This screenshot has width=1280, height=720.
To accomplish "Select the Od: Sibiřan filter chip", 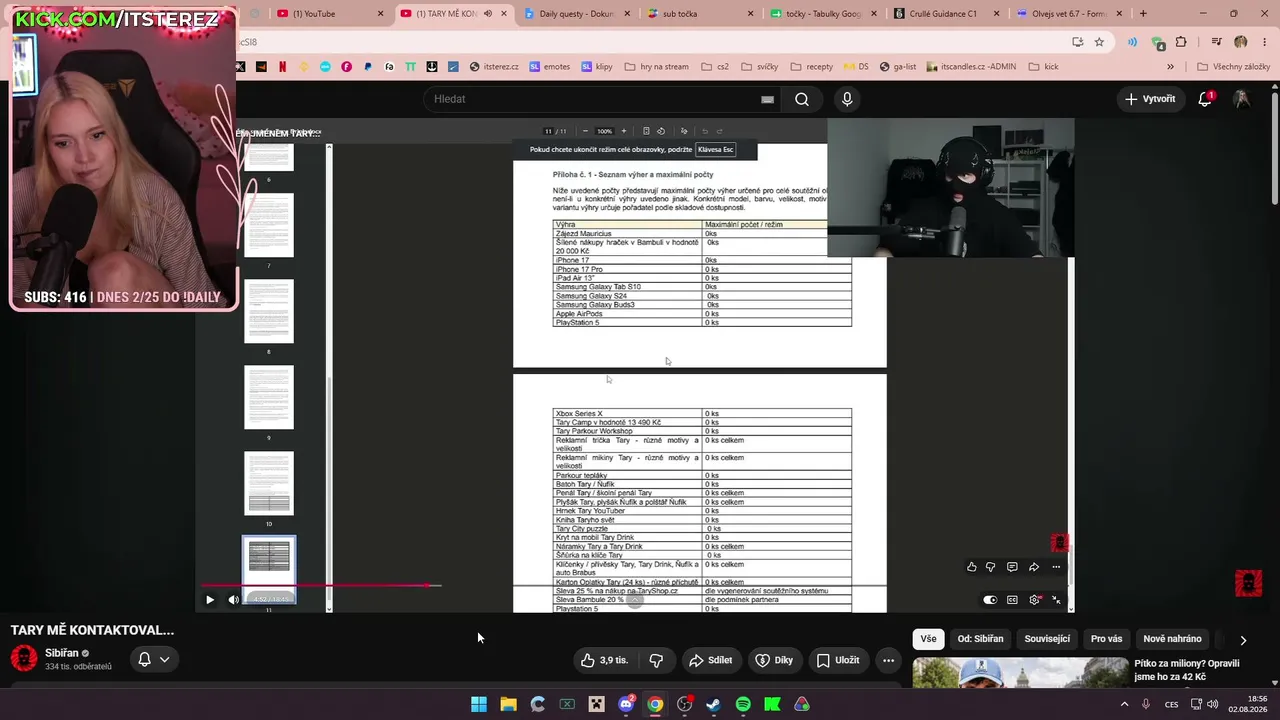I will pyautogui.click(x=980, y=639).
